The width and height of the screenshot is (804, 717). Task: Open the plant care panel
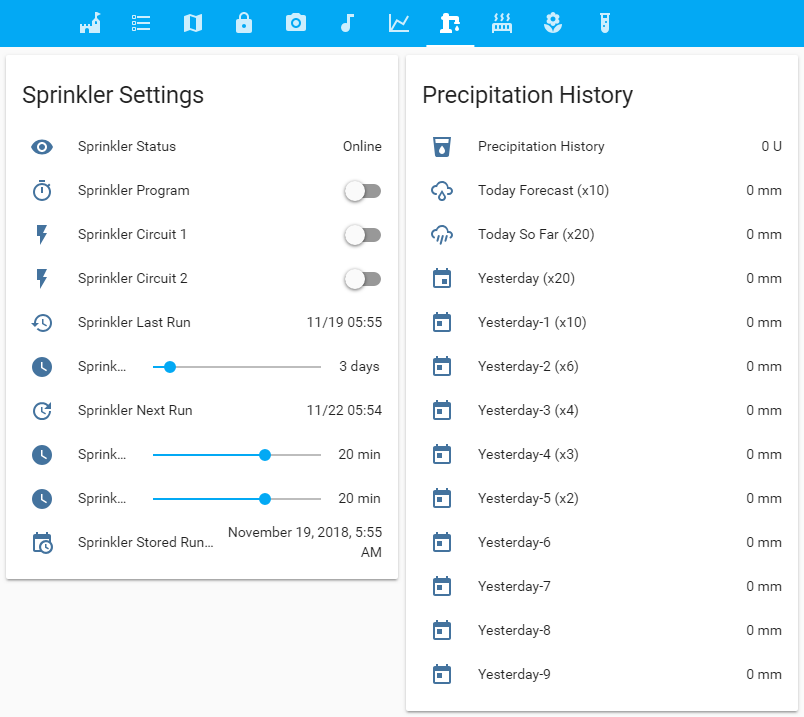553,22
